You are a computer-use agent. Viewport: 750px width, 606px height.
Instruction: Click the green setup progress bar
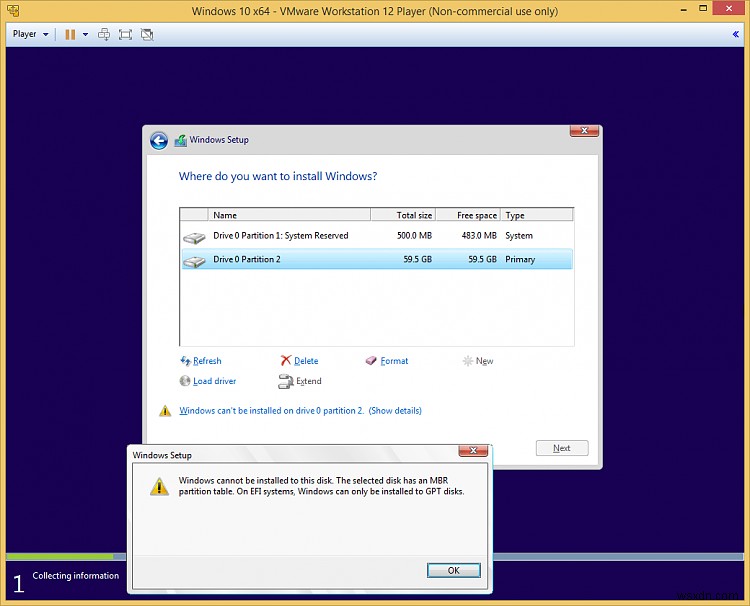click(60, 556)
